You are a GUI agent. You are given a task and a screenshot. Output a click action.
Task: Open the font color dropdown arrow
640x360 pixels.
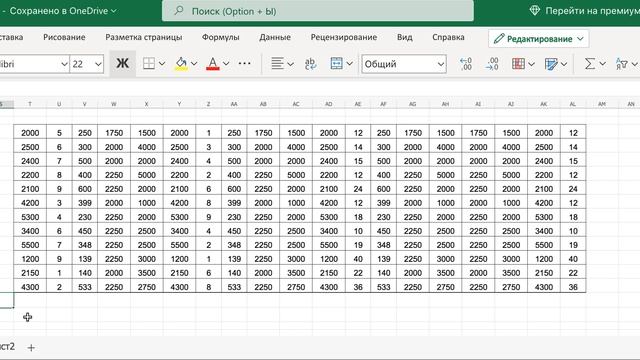pos(226,64)
